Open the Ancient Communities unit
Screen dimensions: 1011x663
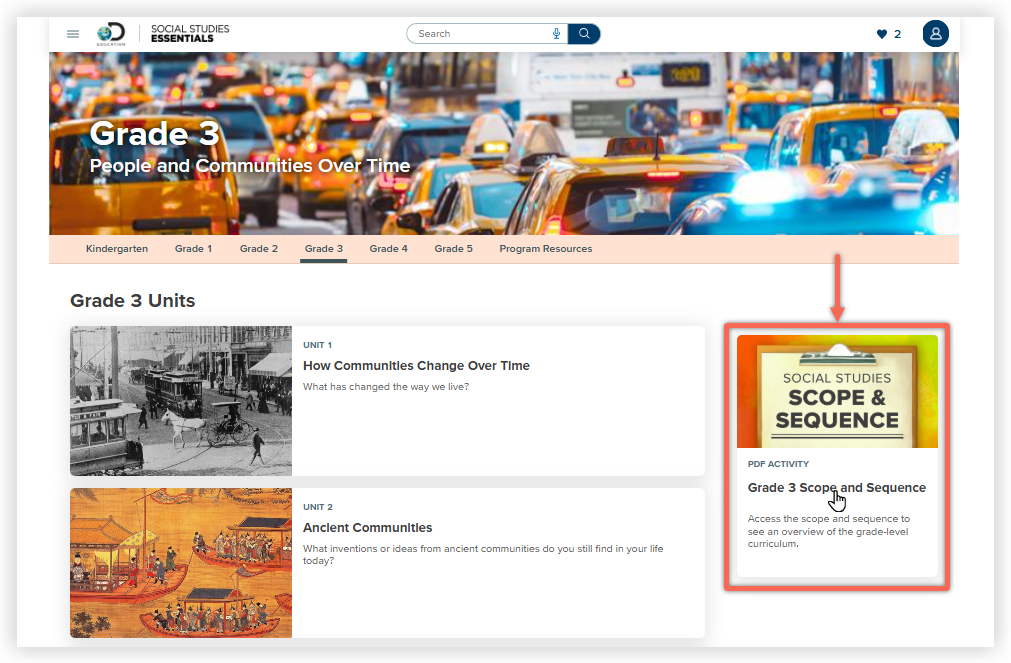pyautogui.click(x=368, y=528)
